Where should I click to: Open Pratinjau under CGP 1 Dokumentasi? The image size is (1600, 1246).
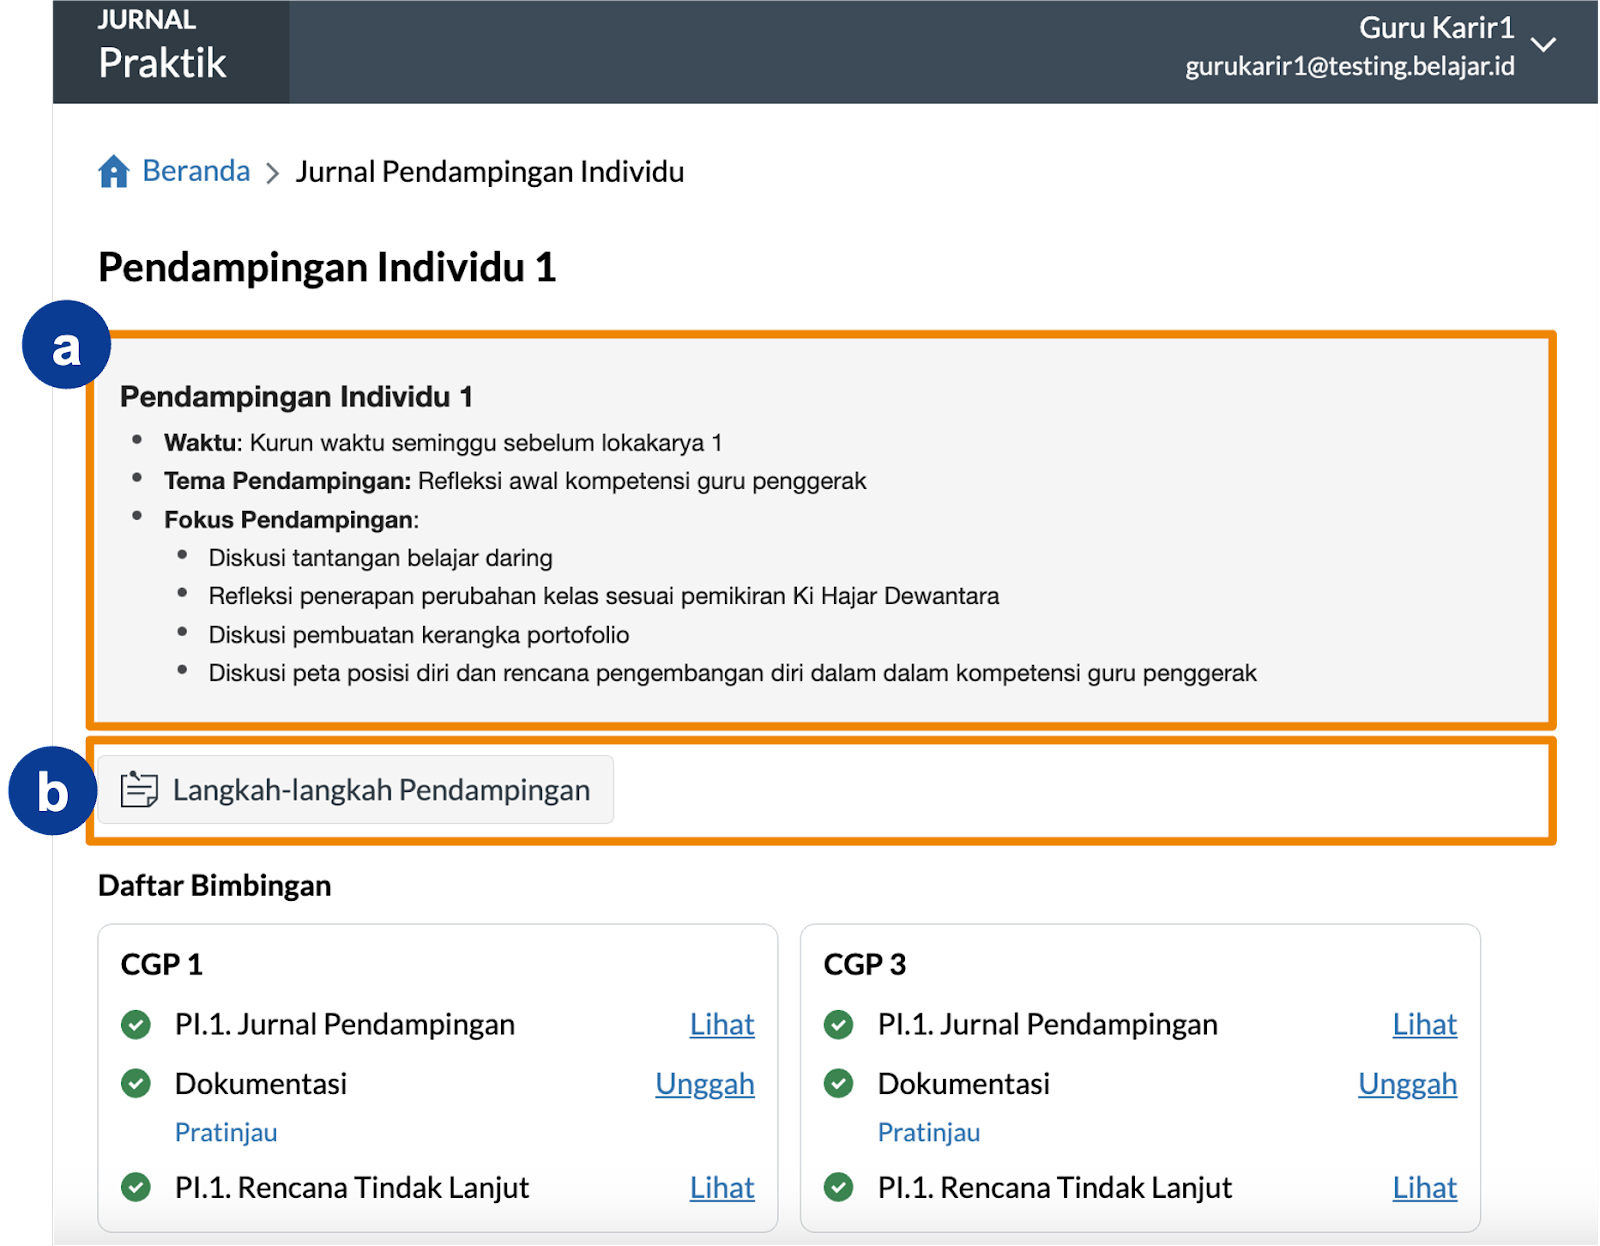[x=226, y=1132]
